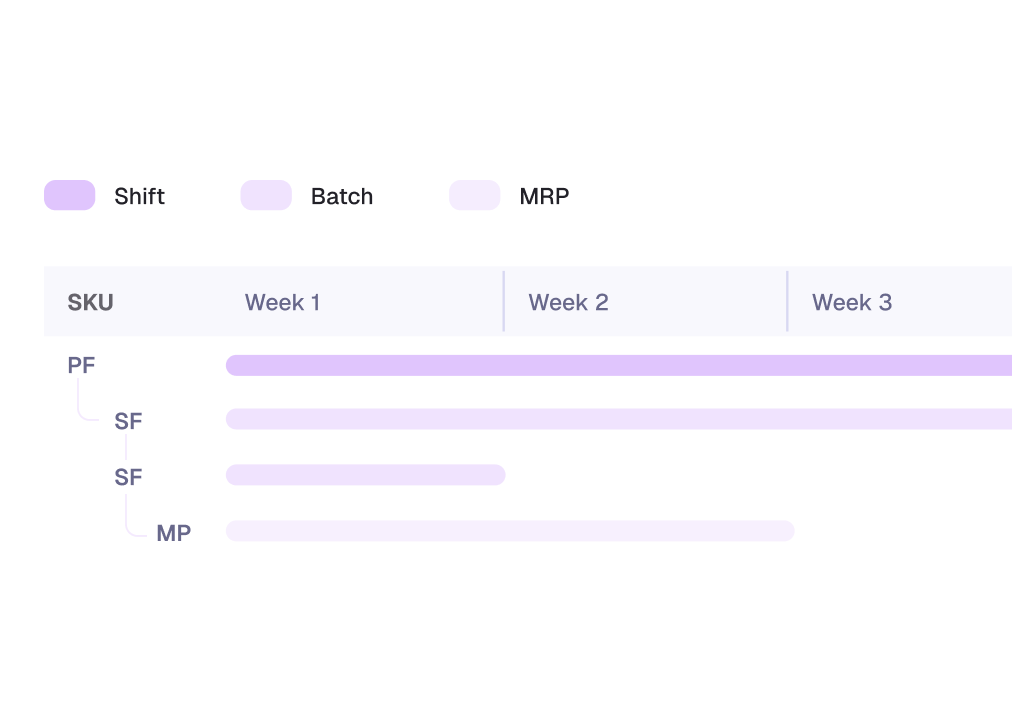
Task: Collapse the PF tree row
Action: tap(81, 366)
